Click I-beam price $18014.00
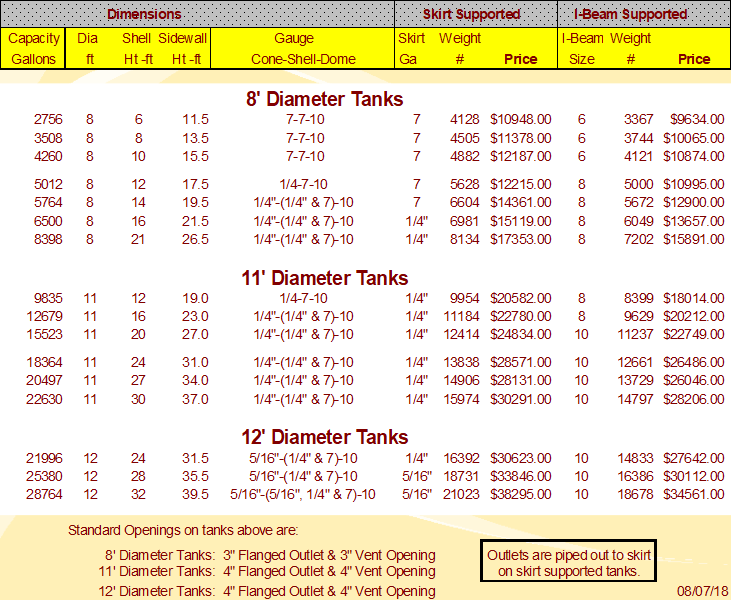 pyautogui.click(x=694, y=298)
